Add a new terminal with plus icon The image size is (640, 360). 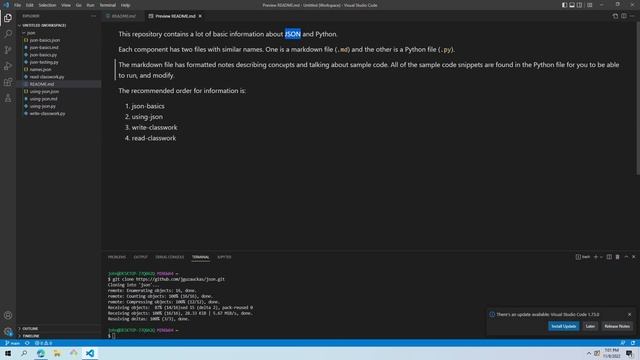coord(596,257)
